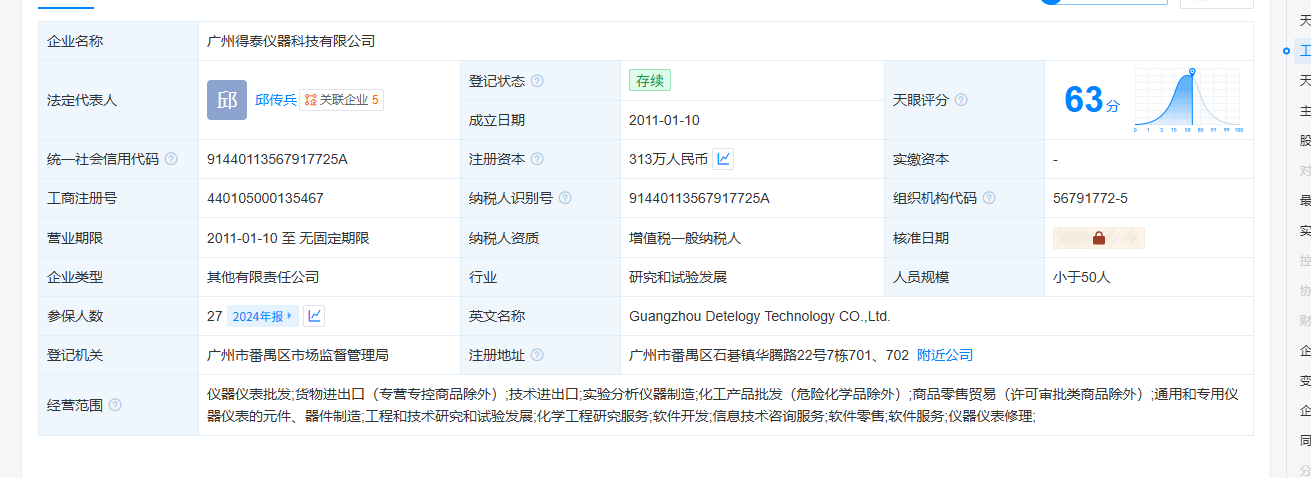Click taxpayer number 91440113567917725A beside 纳税人识别号

699,198
